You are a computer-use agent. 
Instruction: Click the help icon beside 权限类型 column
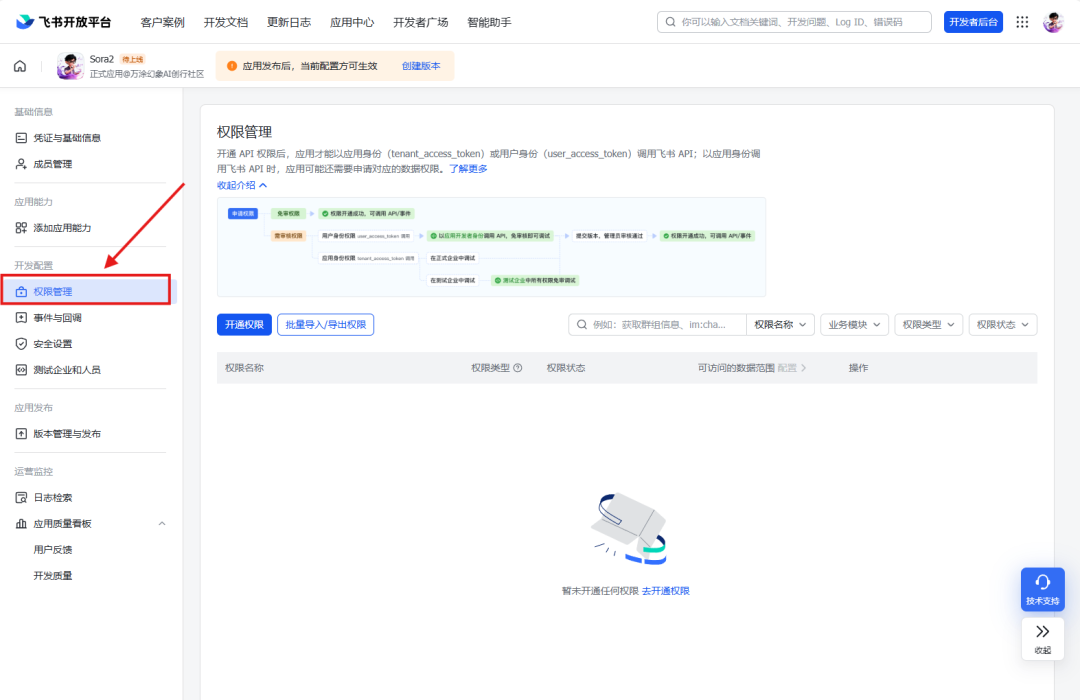point(518,368)
